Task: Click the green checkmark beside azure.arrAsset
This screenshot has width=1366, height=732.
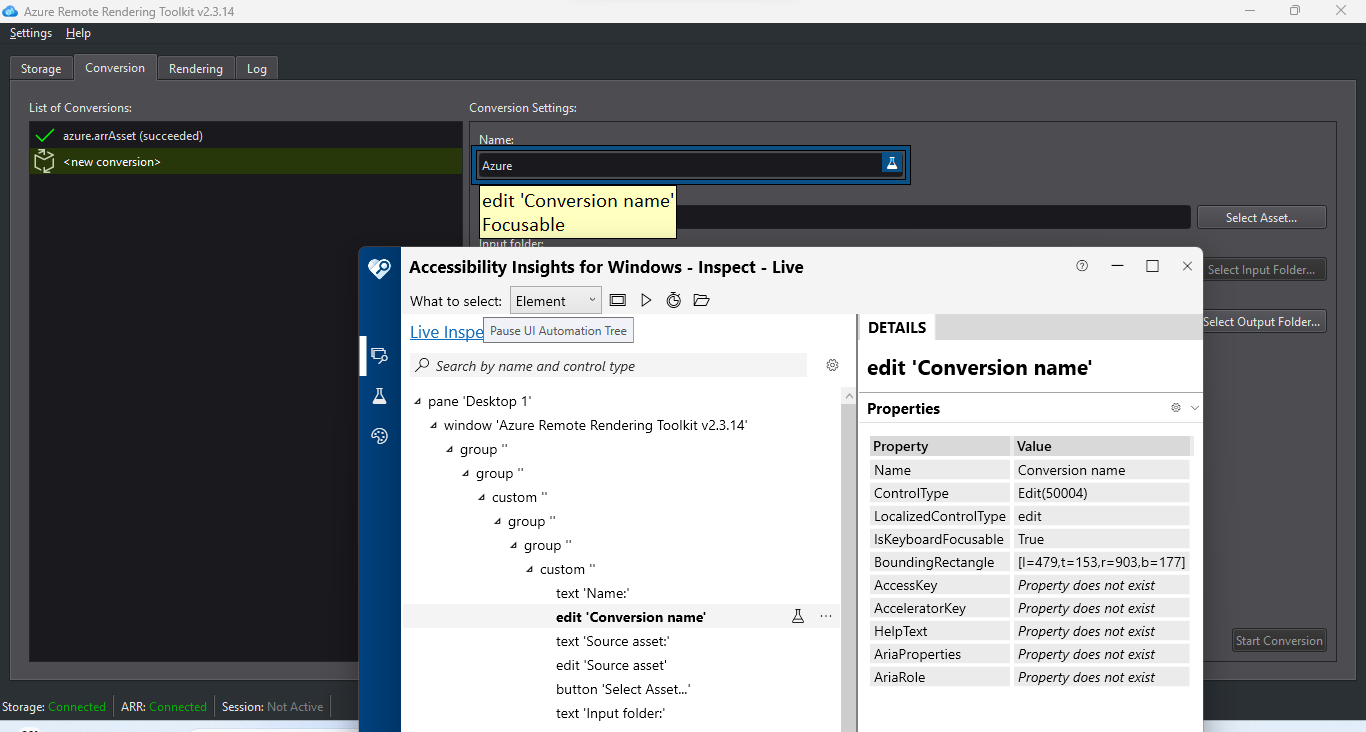Action: coord(44,135)
